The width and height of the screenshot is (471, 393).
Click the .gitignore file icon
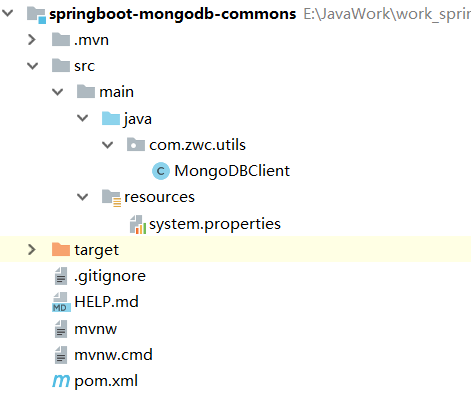point(61,276)
